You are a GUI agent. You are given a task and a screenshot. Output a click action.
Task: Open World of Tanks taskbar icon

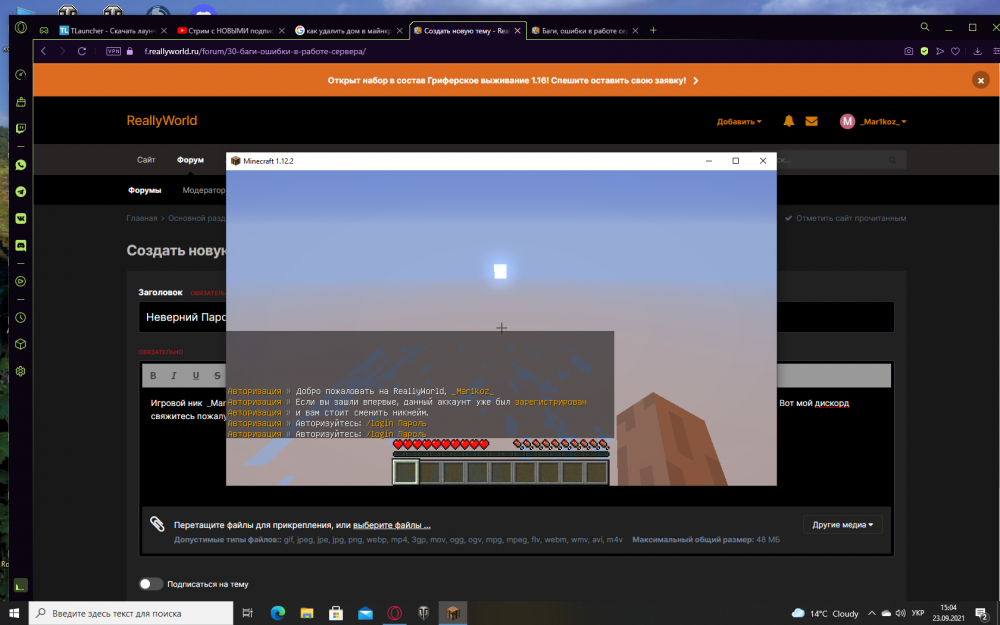(423, 613)
